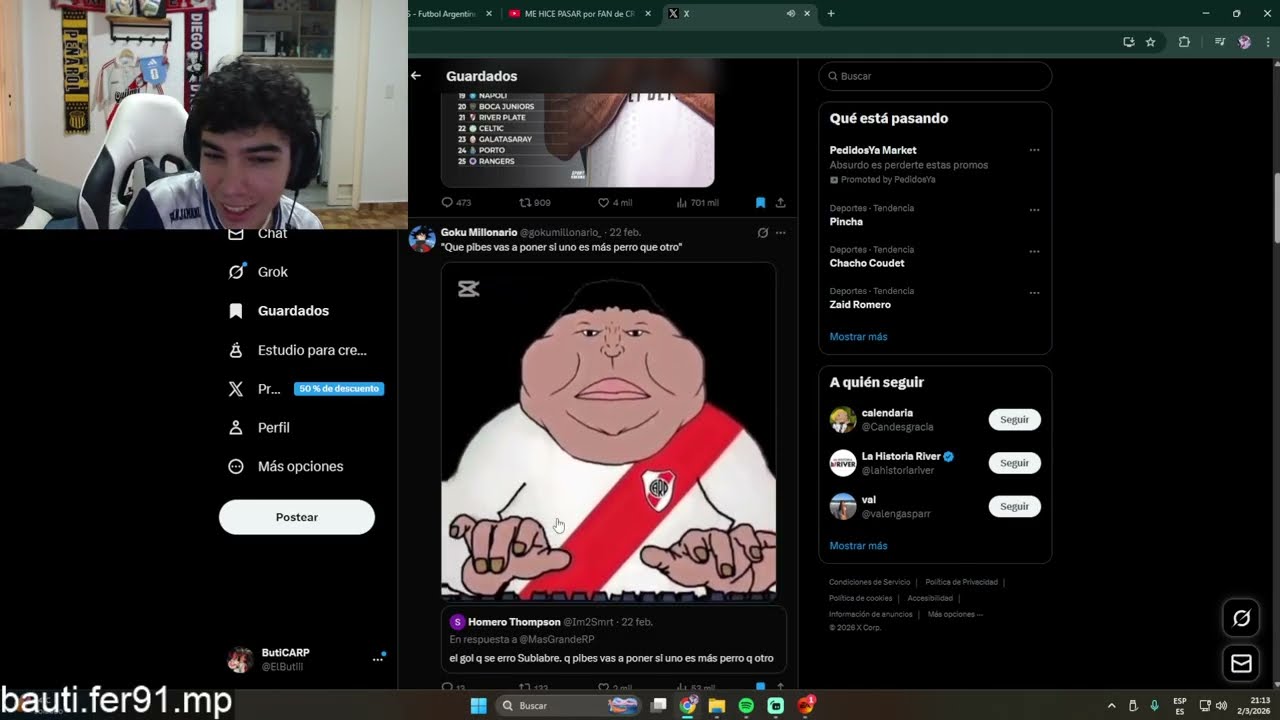Open the quoted Homero Thompson tweet
This screenshot has width=1280, height=720.
point(613,640)
